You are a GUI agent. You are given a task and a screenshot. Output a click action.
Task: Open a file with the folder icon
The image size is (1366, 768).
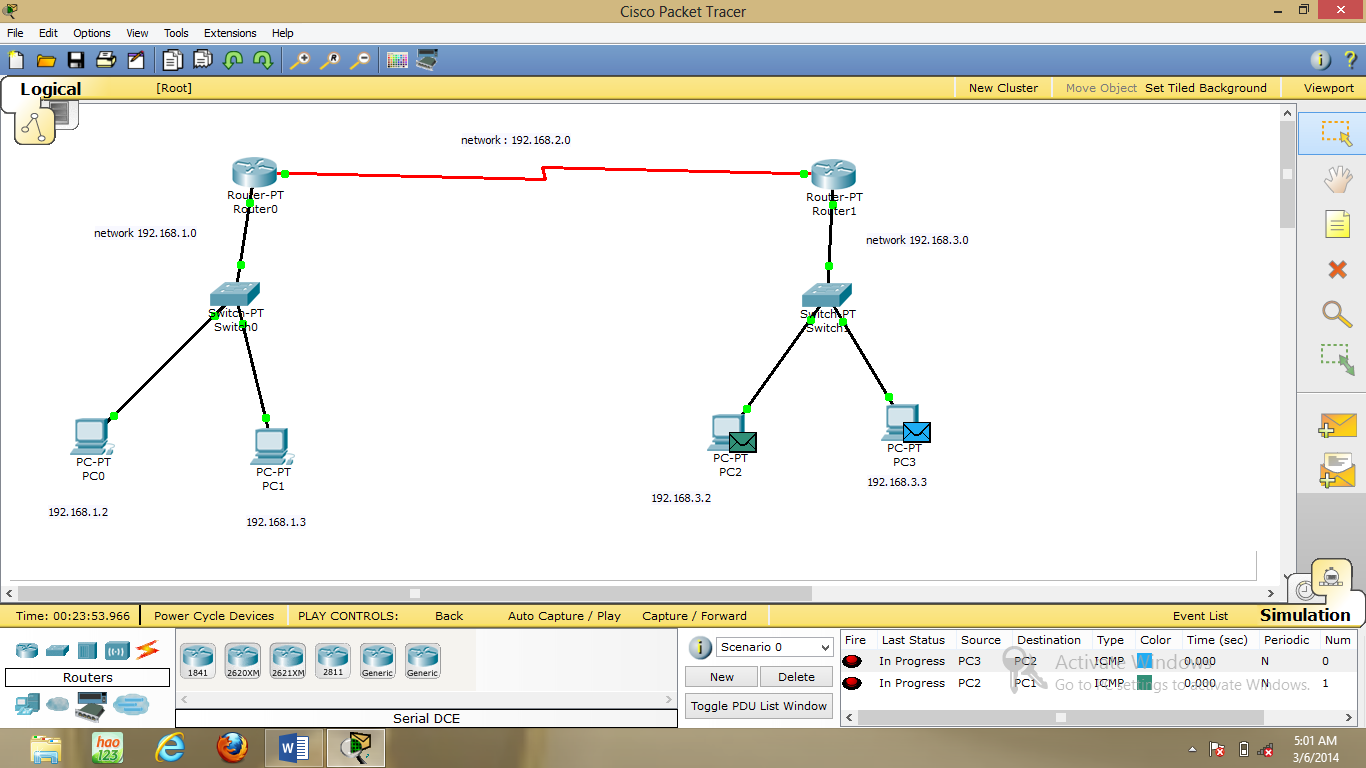point(46,60)
